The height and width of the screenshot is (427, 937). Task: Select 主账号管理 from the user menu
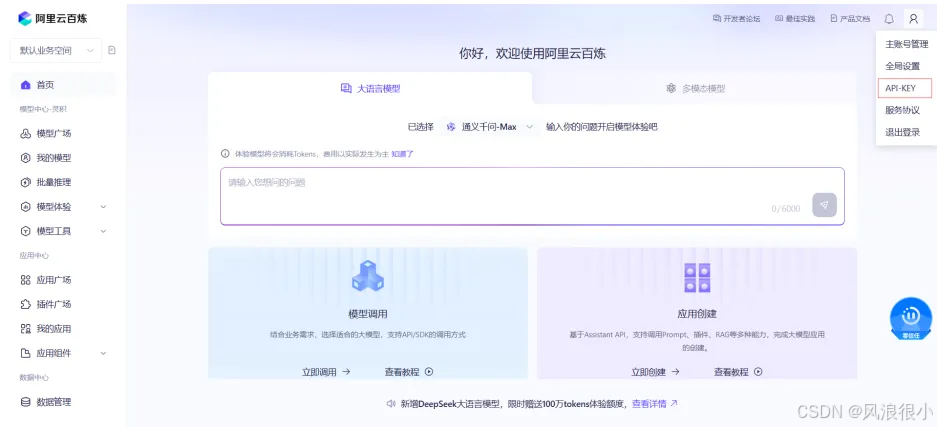coord(907,44)
